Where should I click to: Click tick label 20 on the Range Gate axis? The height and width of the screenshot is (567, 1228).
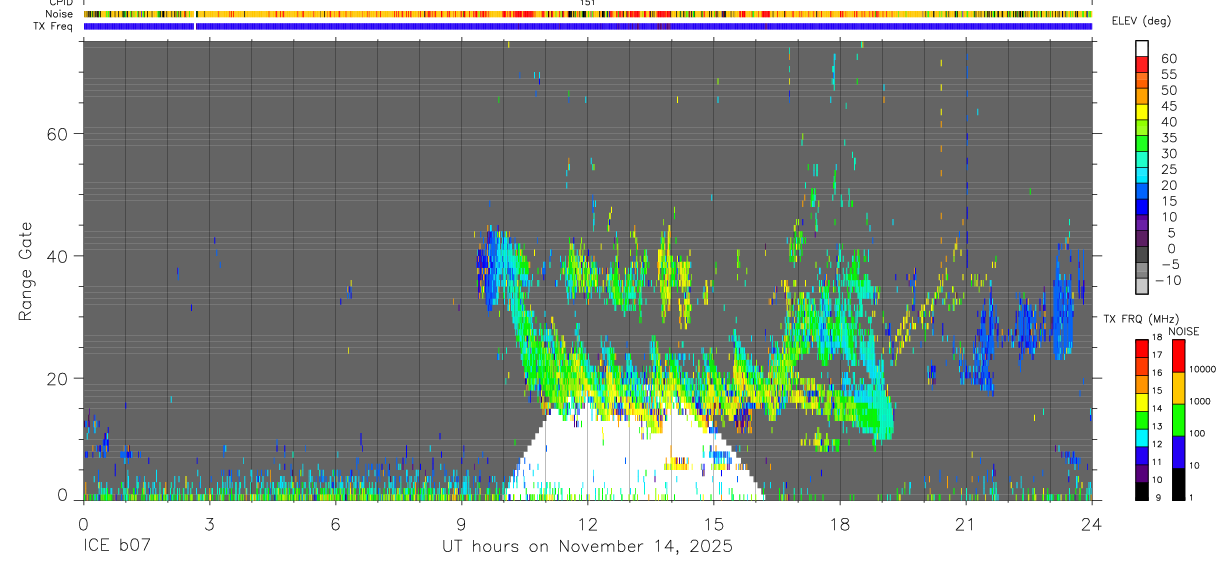point(57,379)
